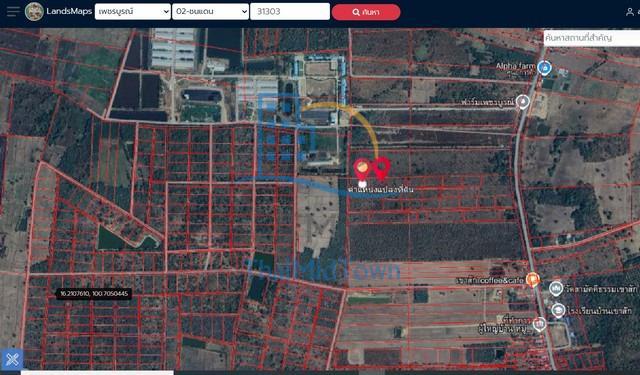640x375 pixels.
Task: Click the parcel position label under pins
Action: [x=380, y=189]
